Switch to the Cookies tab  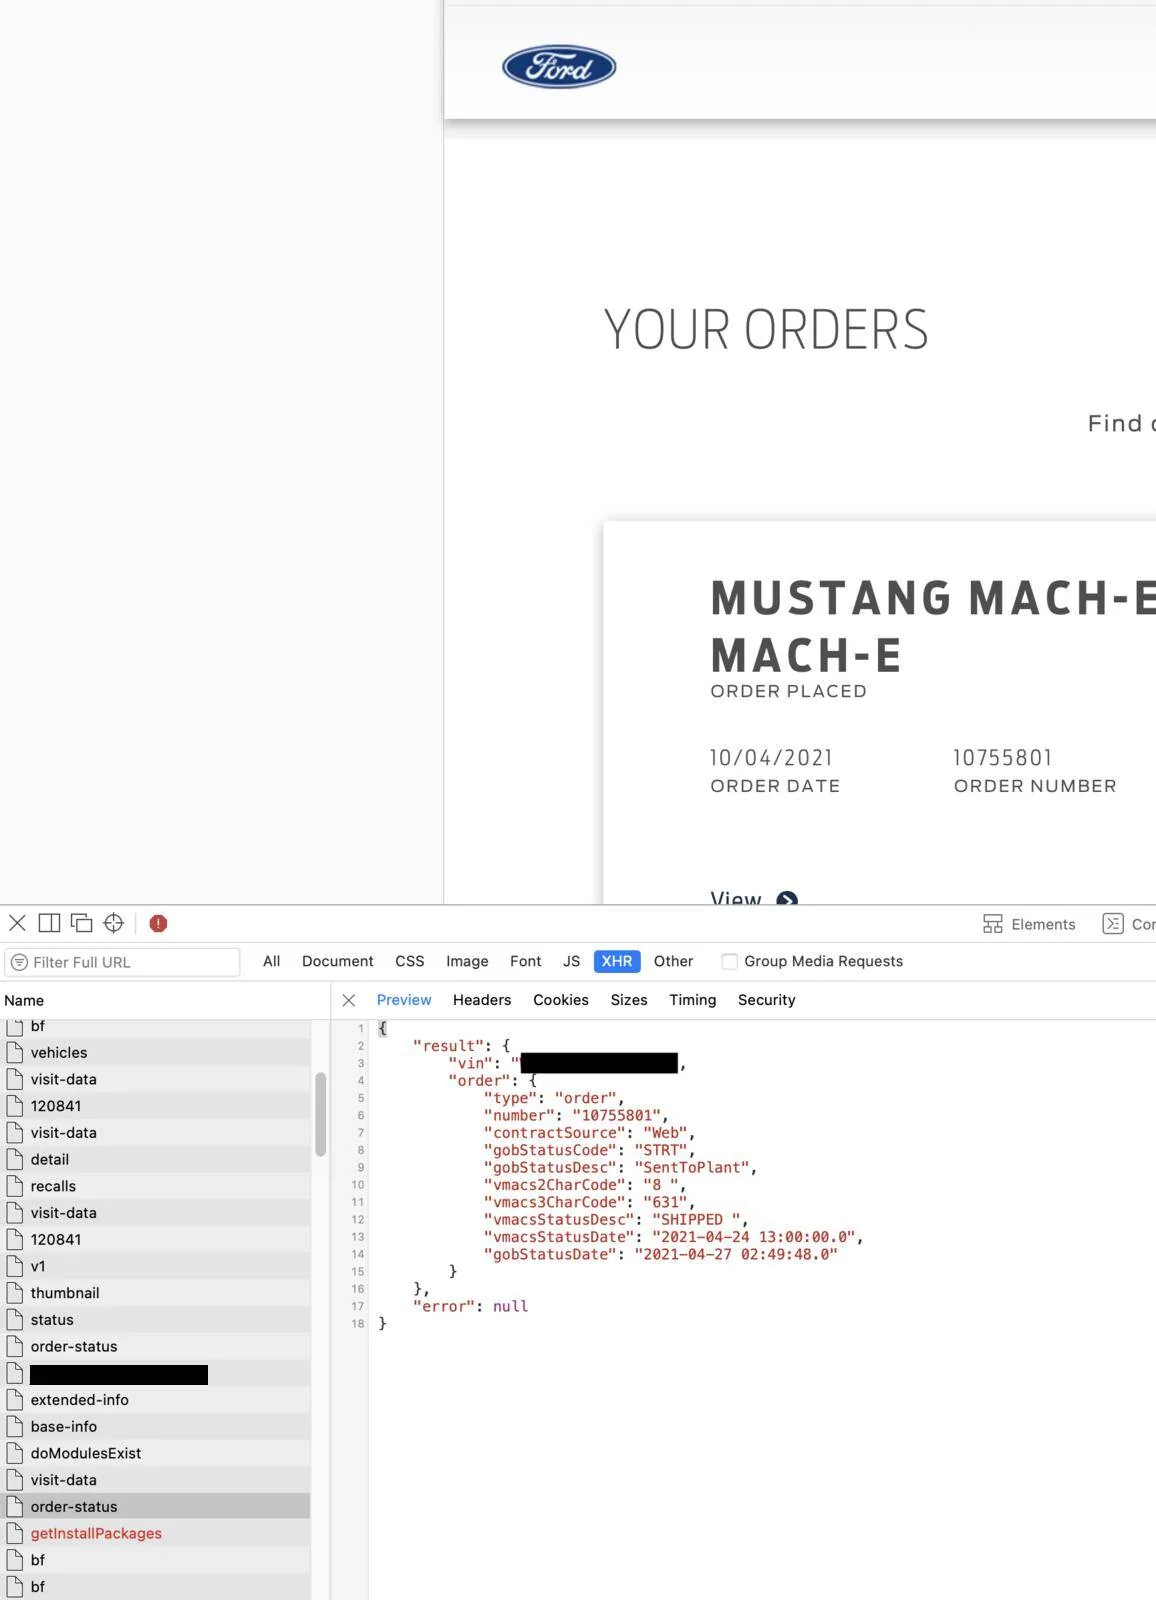560,1000
